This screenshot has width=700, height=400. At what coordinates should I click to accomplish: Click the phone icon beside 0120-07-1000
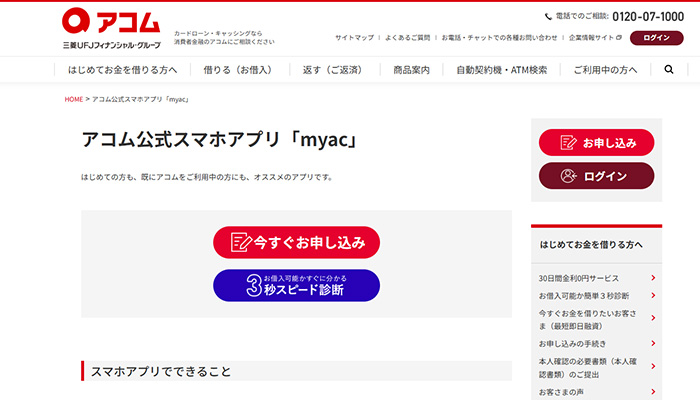point(548,17)
